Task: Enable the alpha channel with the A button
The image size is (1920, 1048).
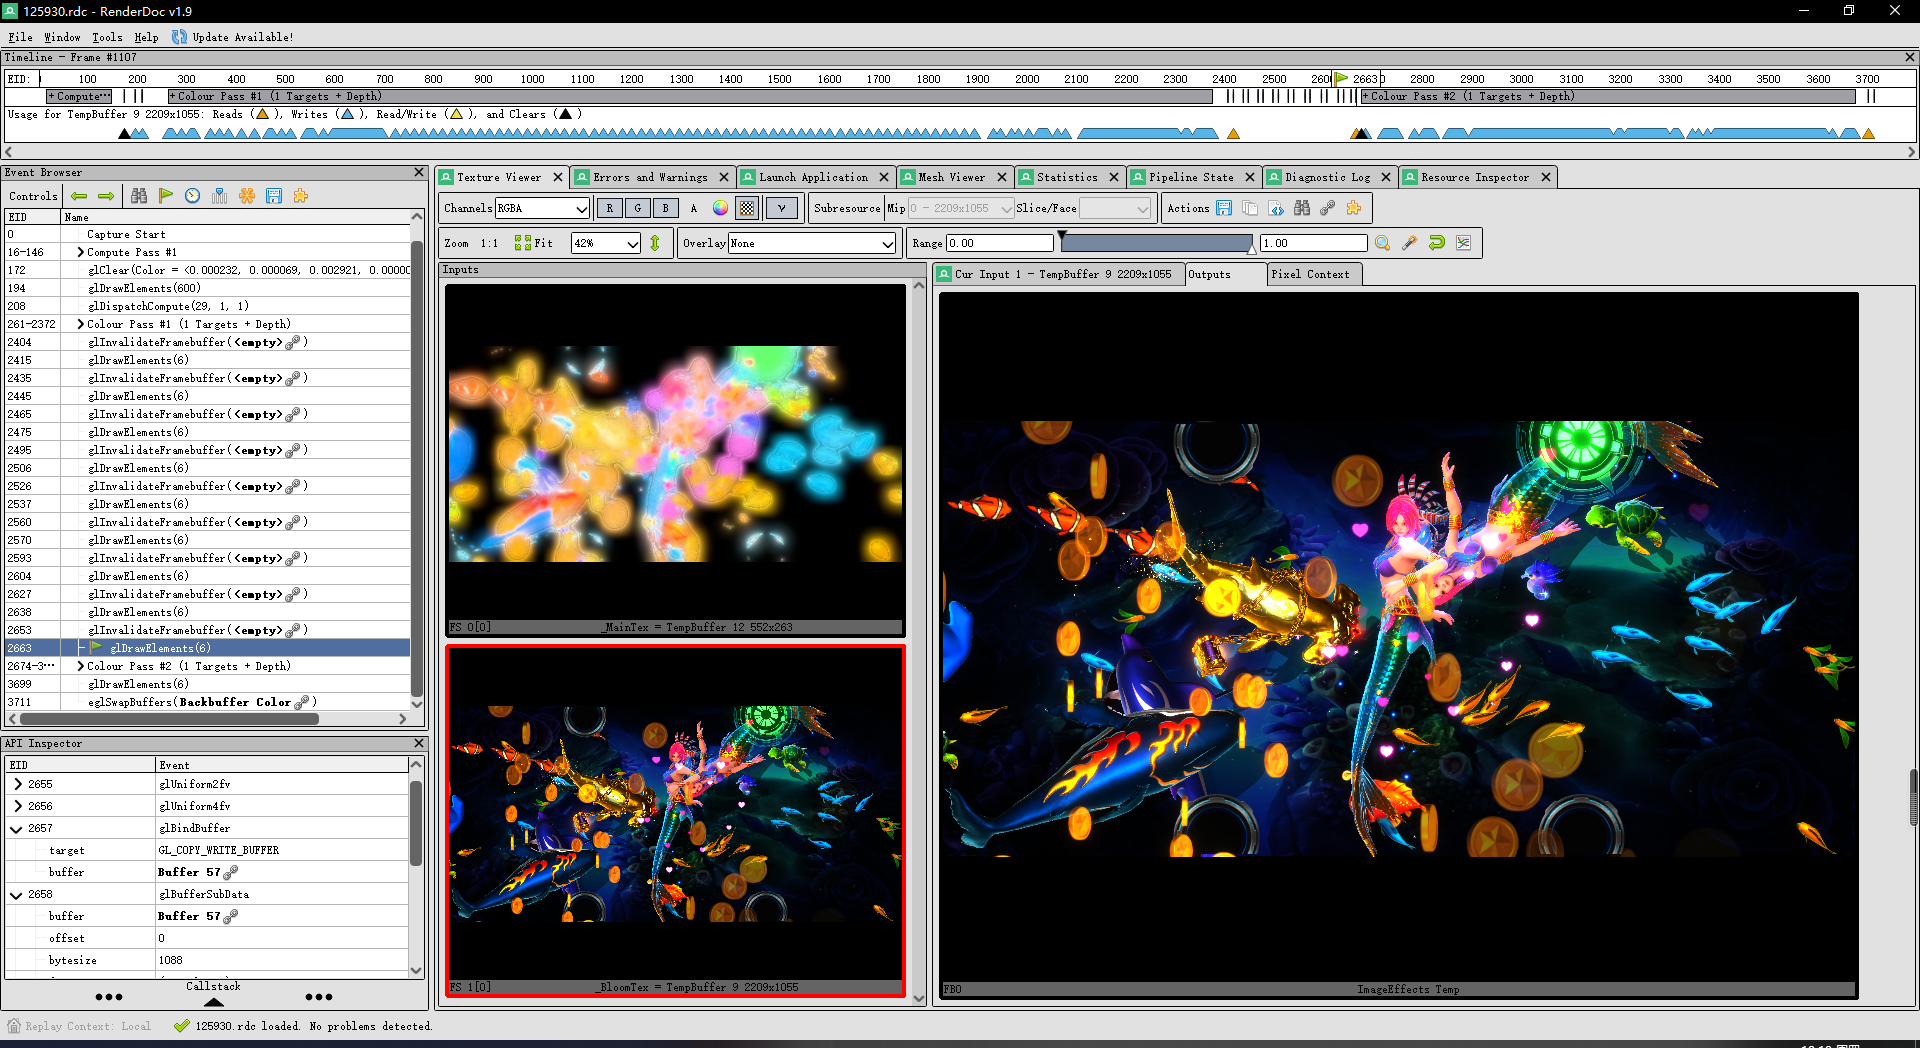Action: coord(694,208)
